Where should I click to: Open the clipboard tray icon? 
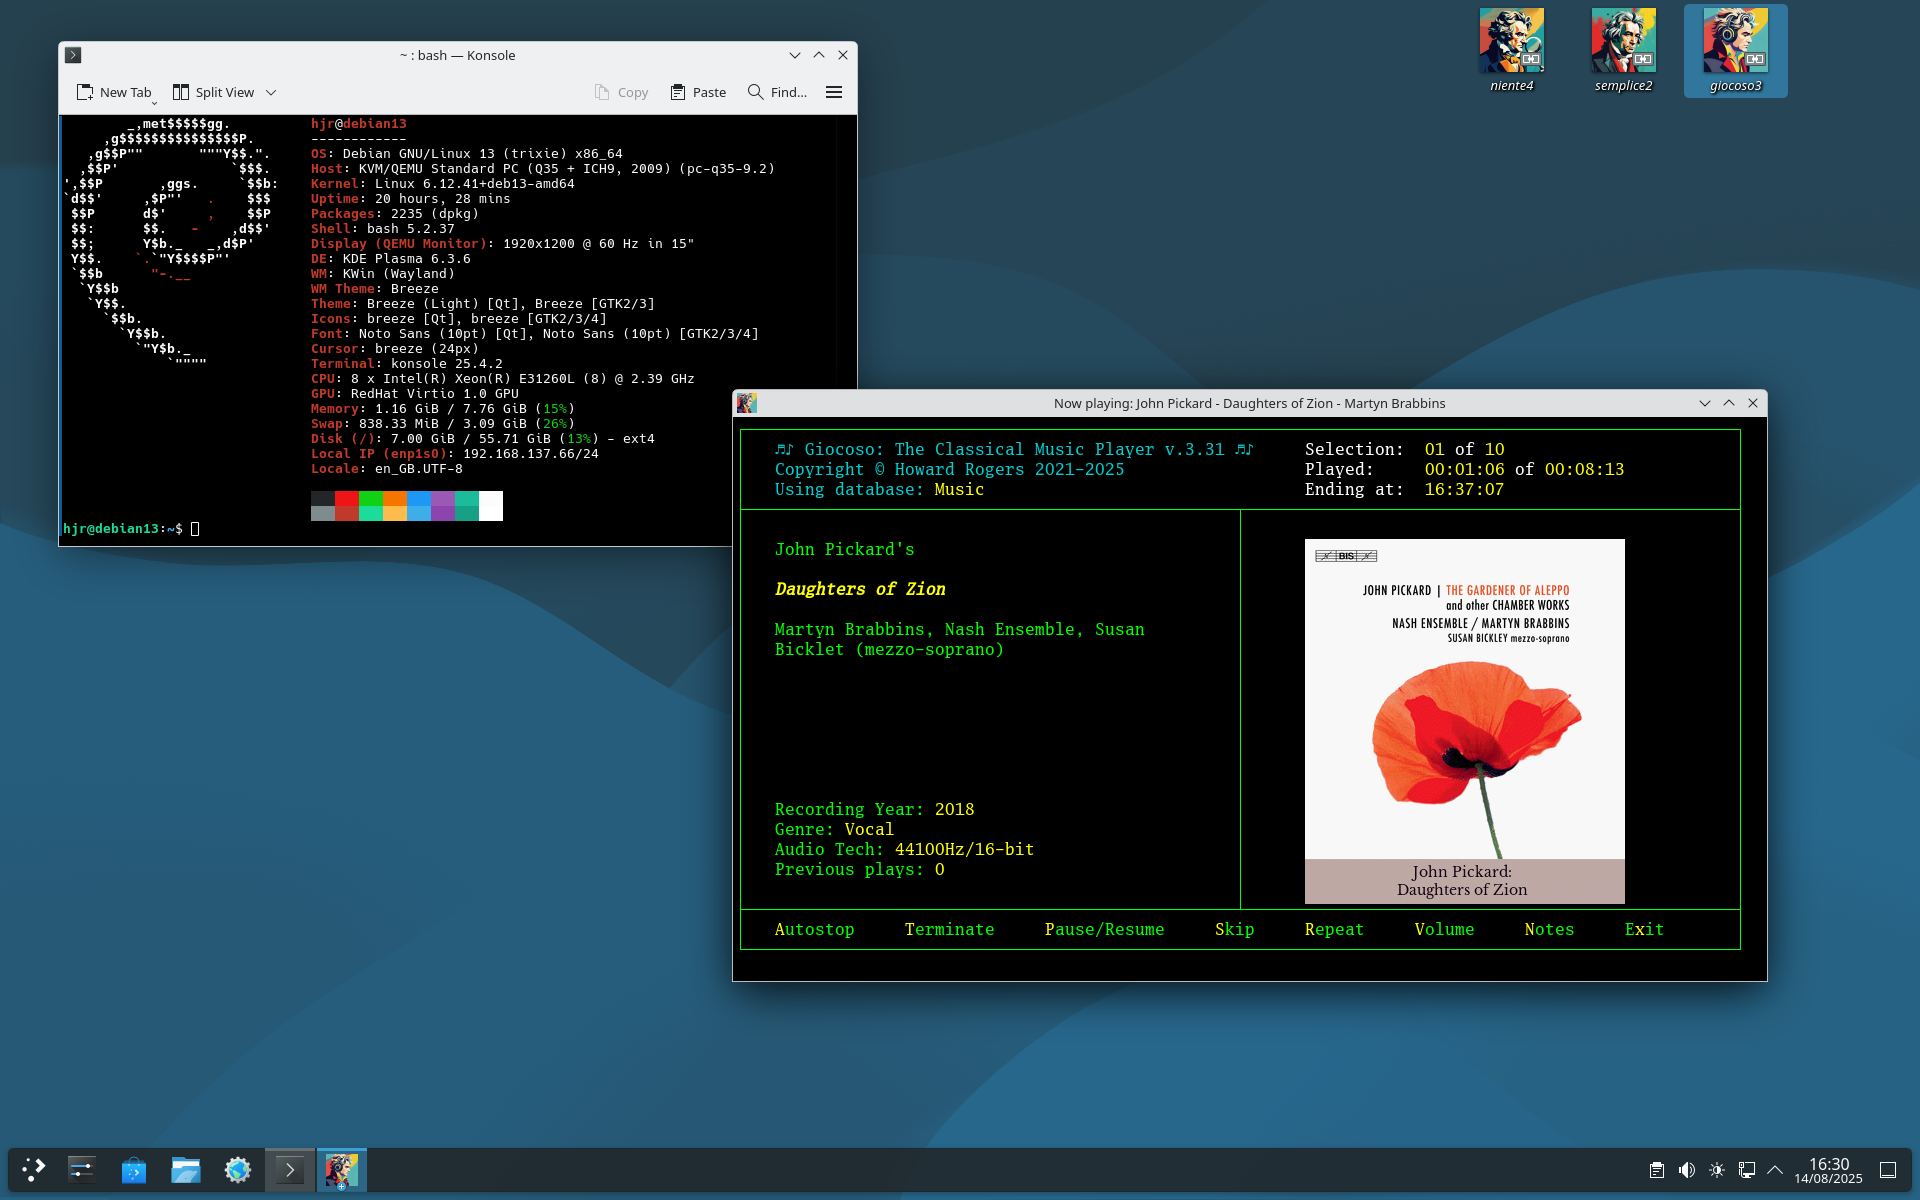pos(1657,1170)
